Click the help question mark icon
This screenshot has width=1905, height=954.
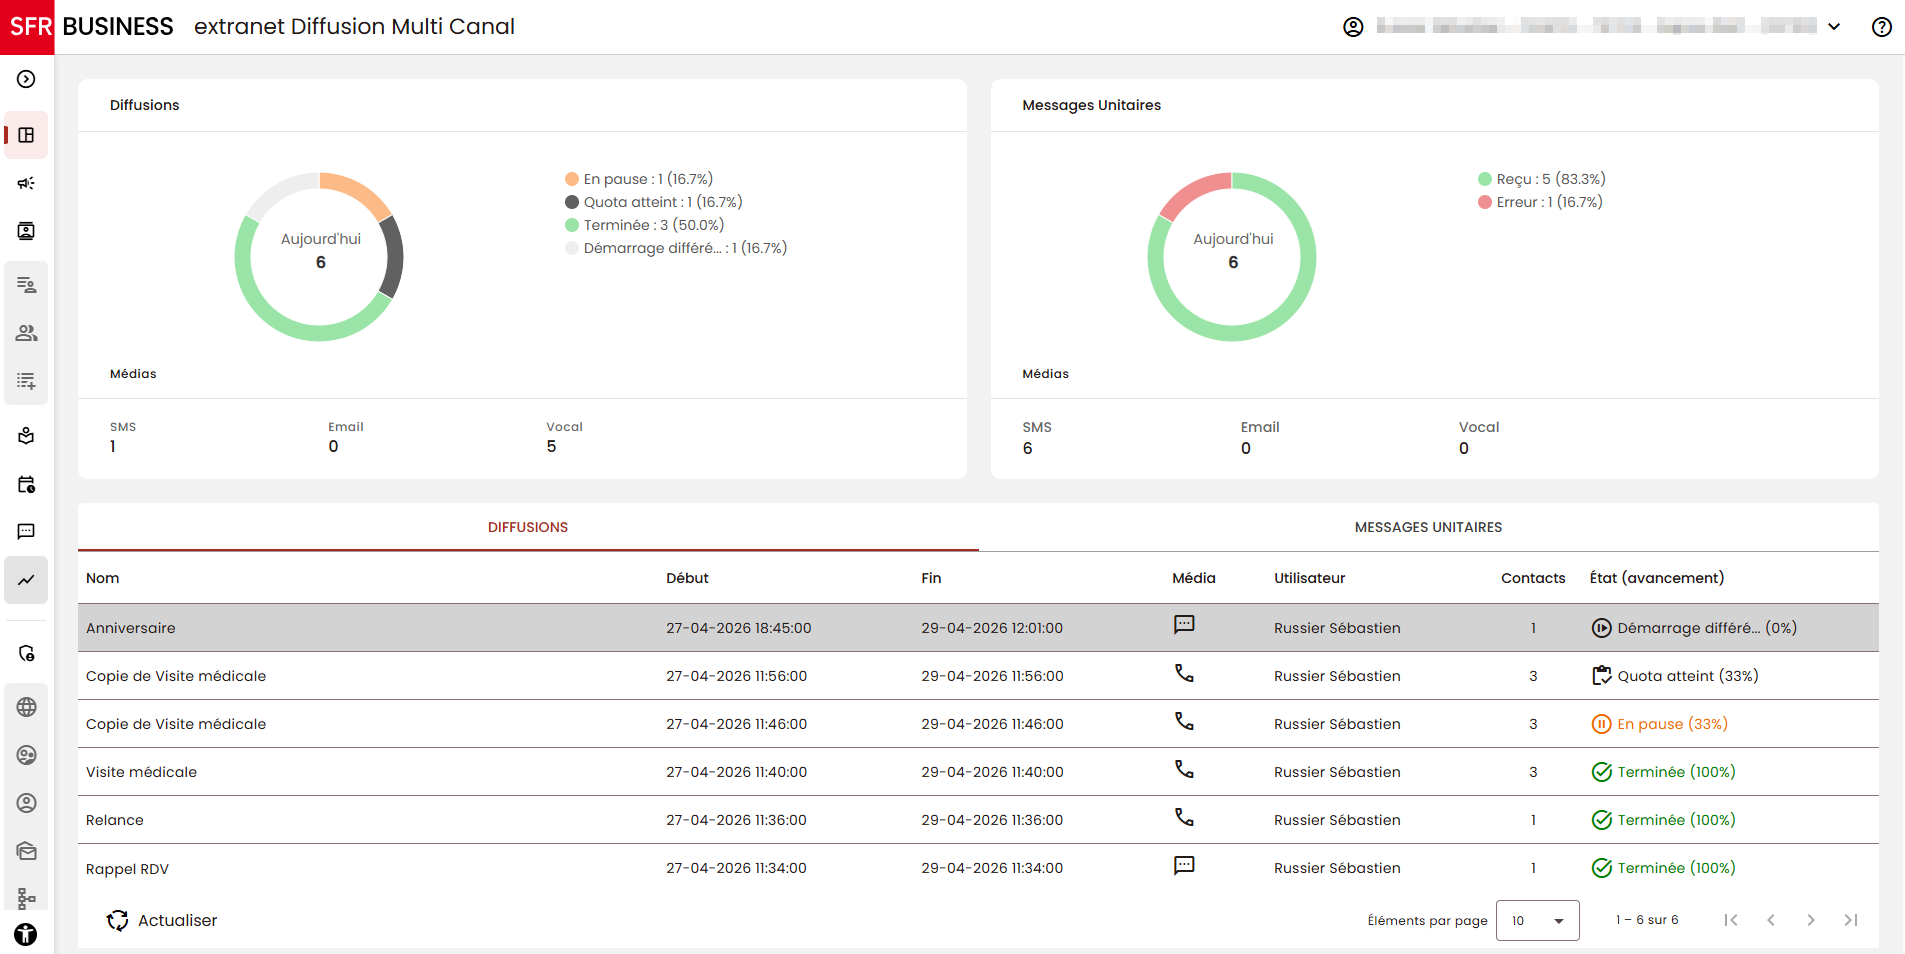(x=1881, y=27)
